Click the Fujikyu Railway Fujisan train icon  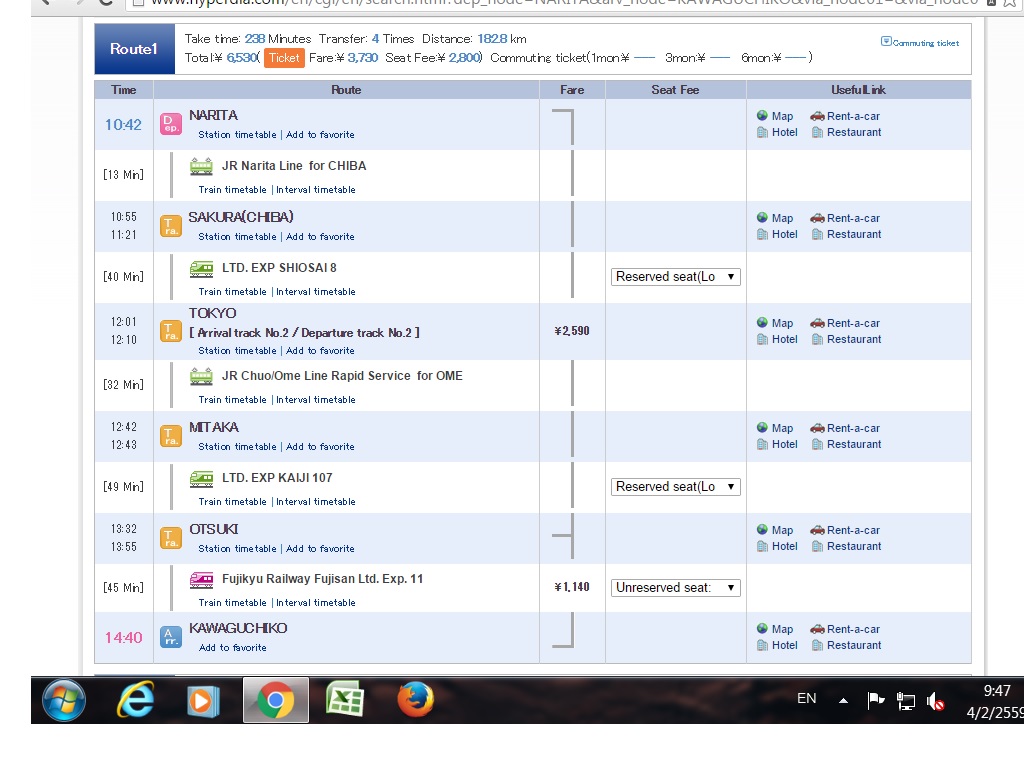click(201, 579)
